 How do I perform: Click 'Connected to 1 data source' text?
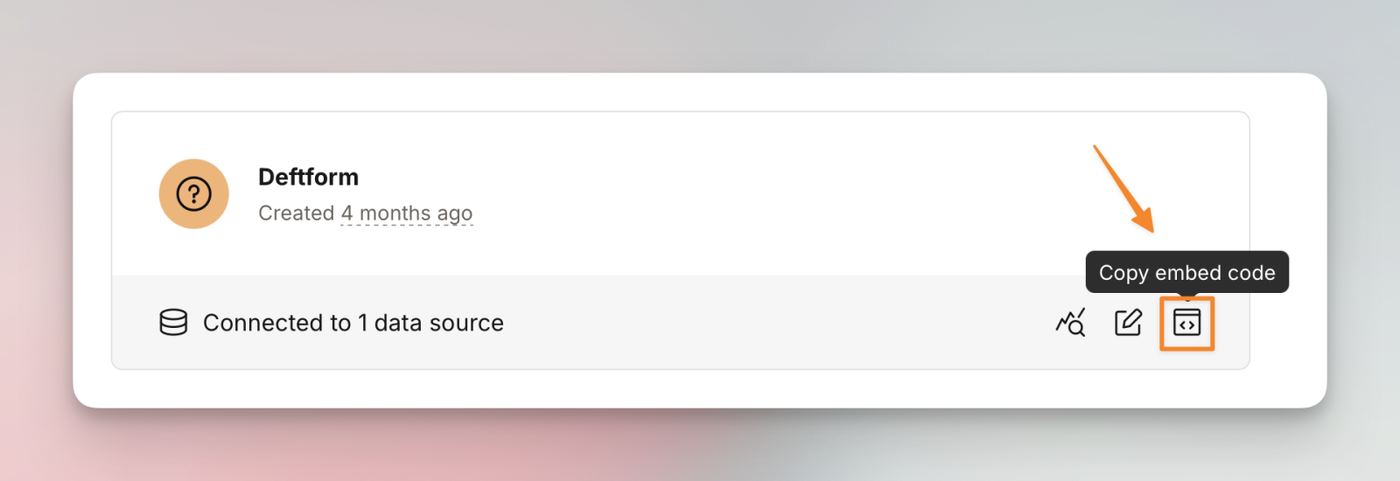pos(353,323)
